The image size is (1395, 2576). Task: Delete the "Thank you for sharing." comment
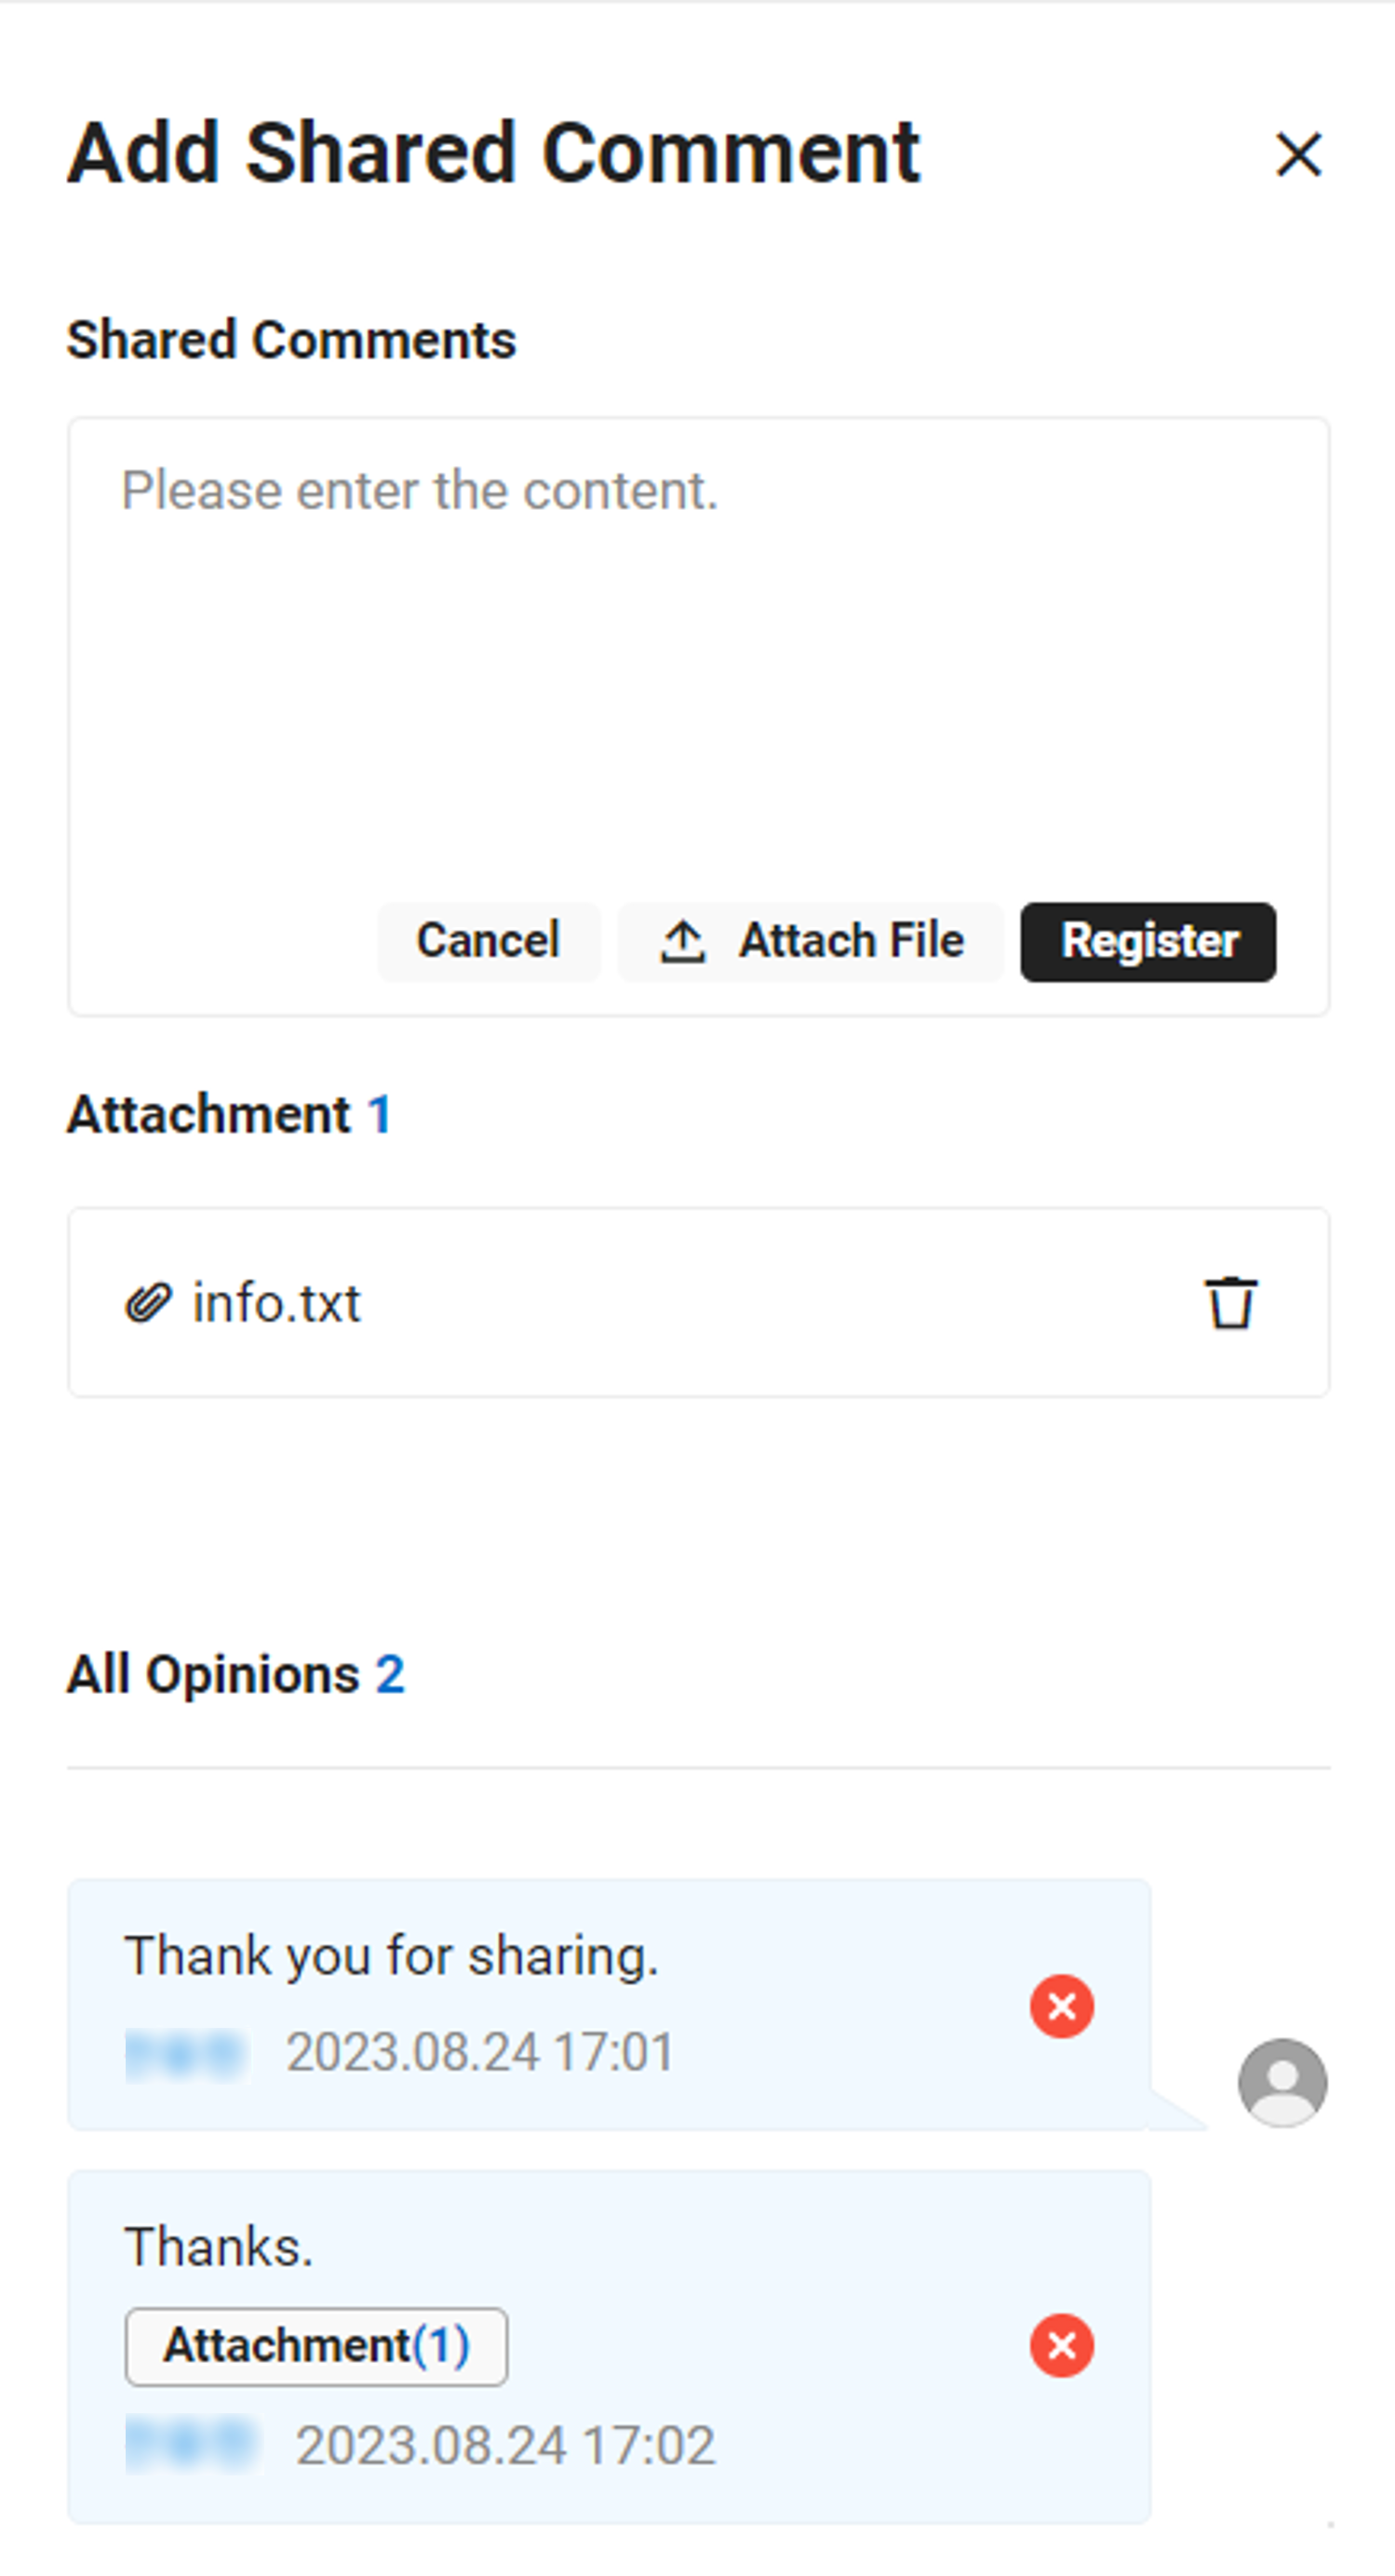1061,2006
